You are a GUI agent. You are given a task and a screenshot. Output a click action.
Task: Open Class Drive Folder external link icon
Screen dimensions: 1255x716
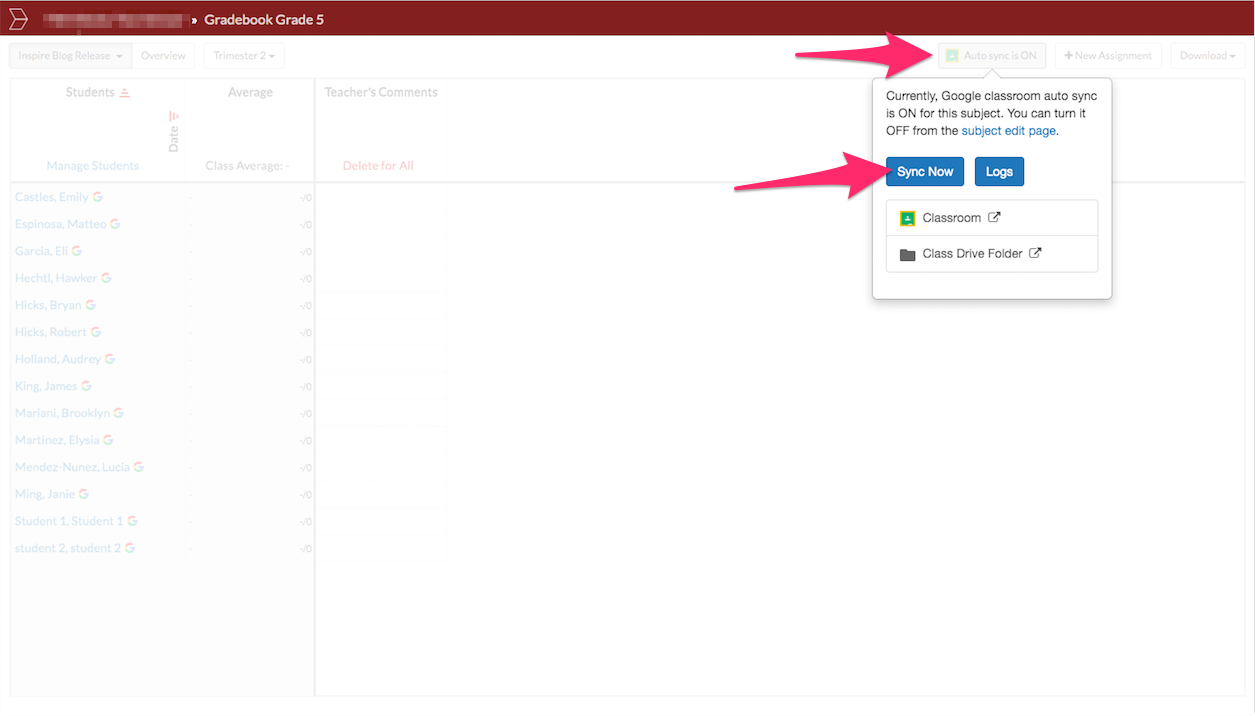click(1035, 253)
